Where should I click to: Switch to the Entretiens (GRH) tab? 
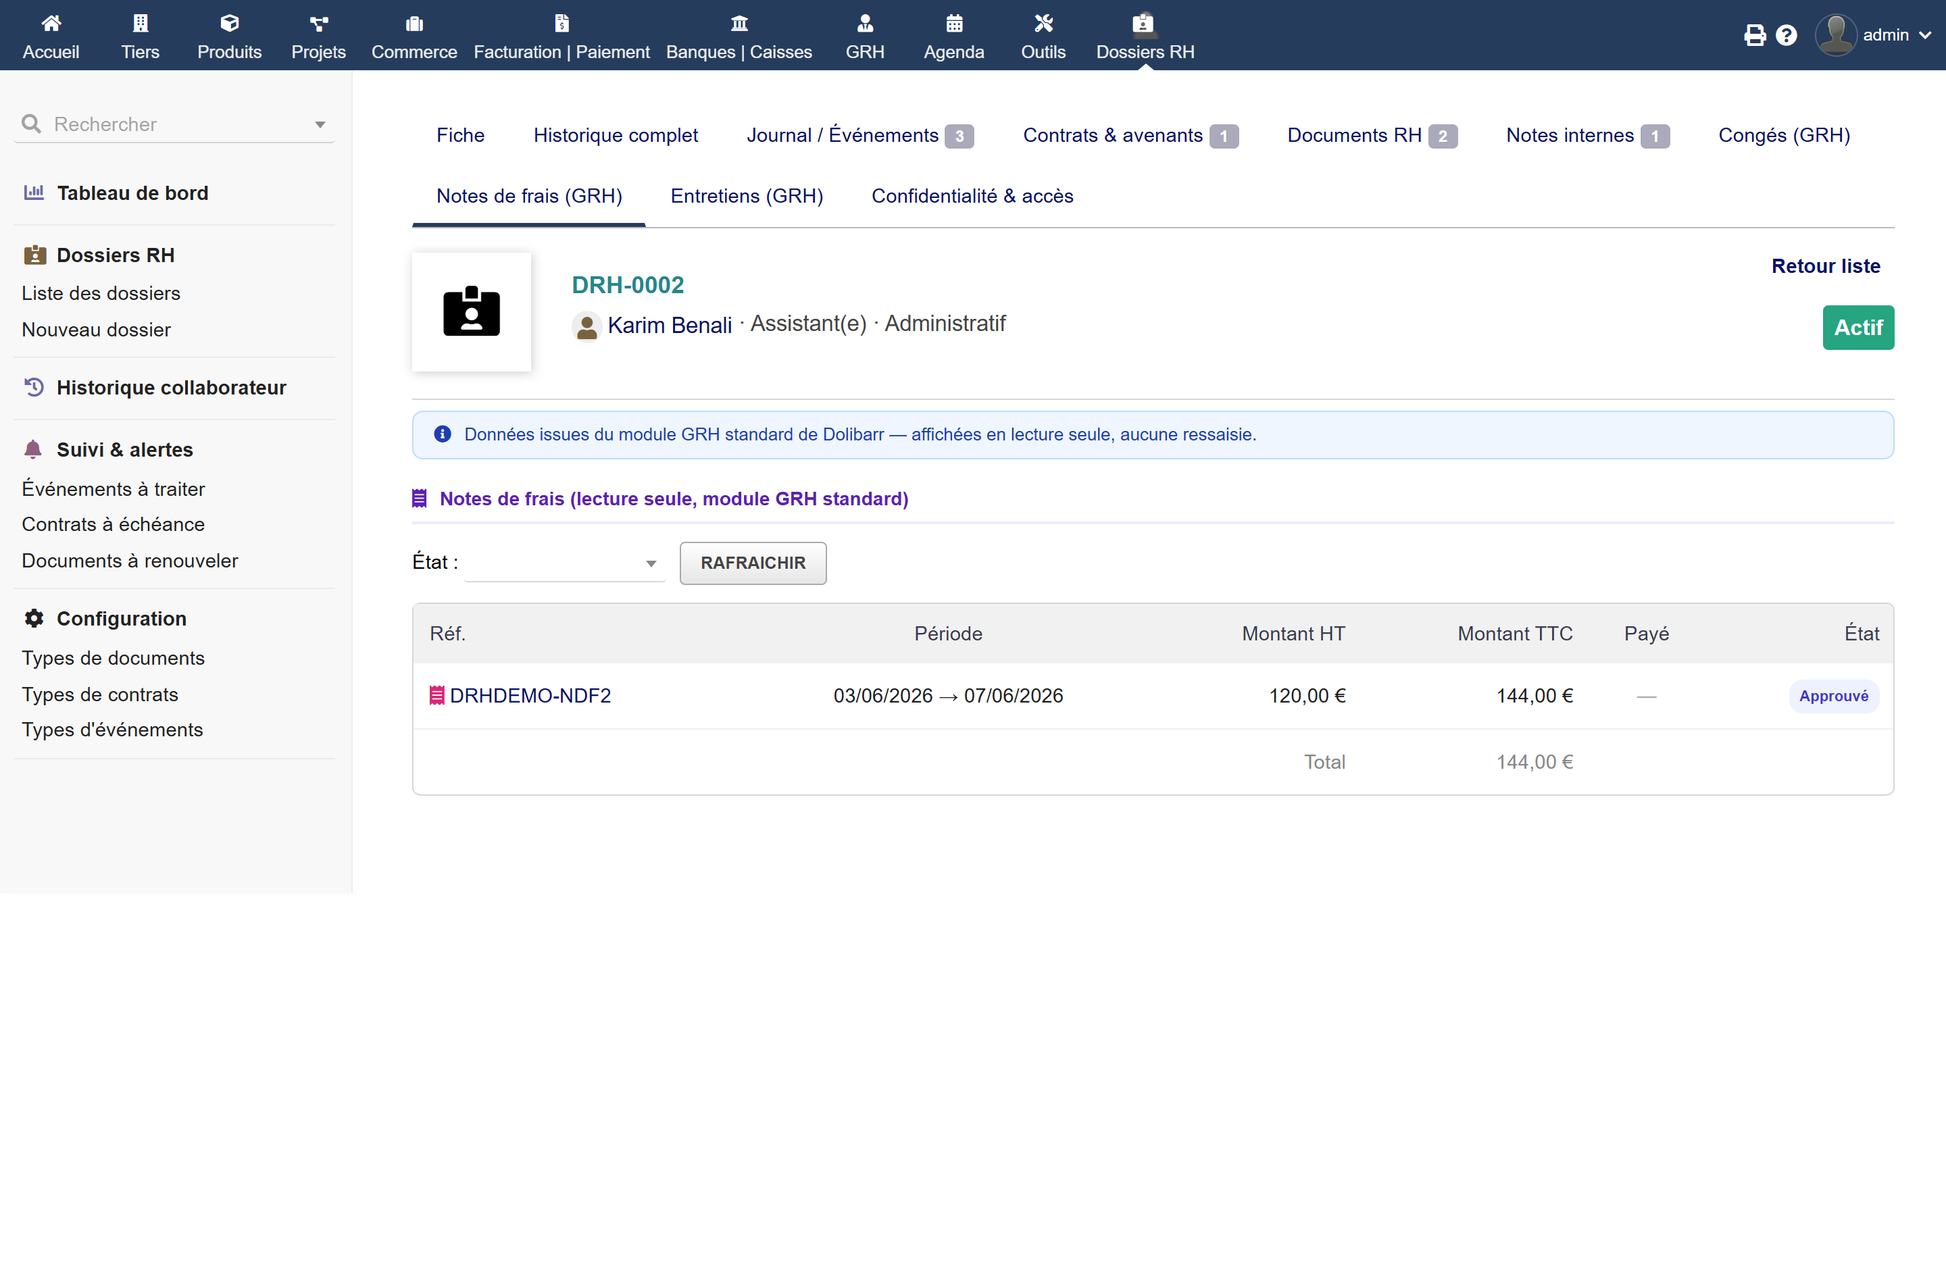(746, 196)
